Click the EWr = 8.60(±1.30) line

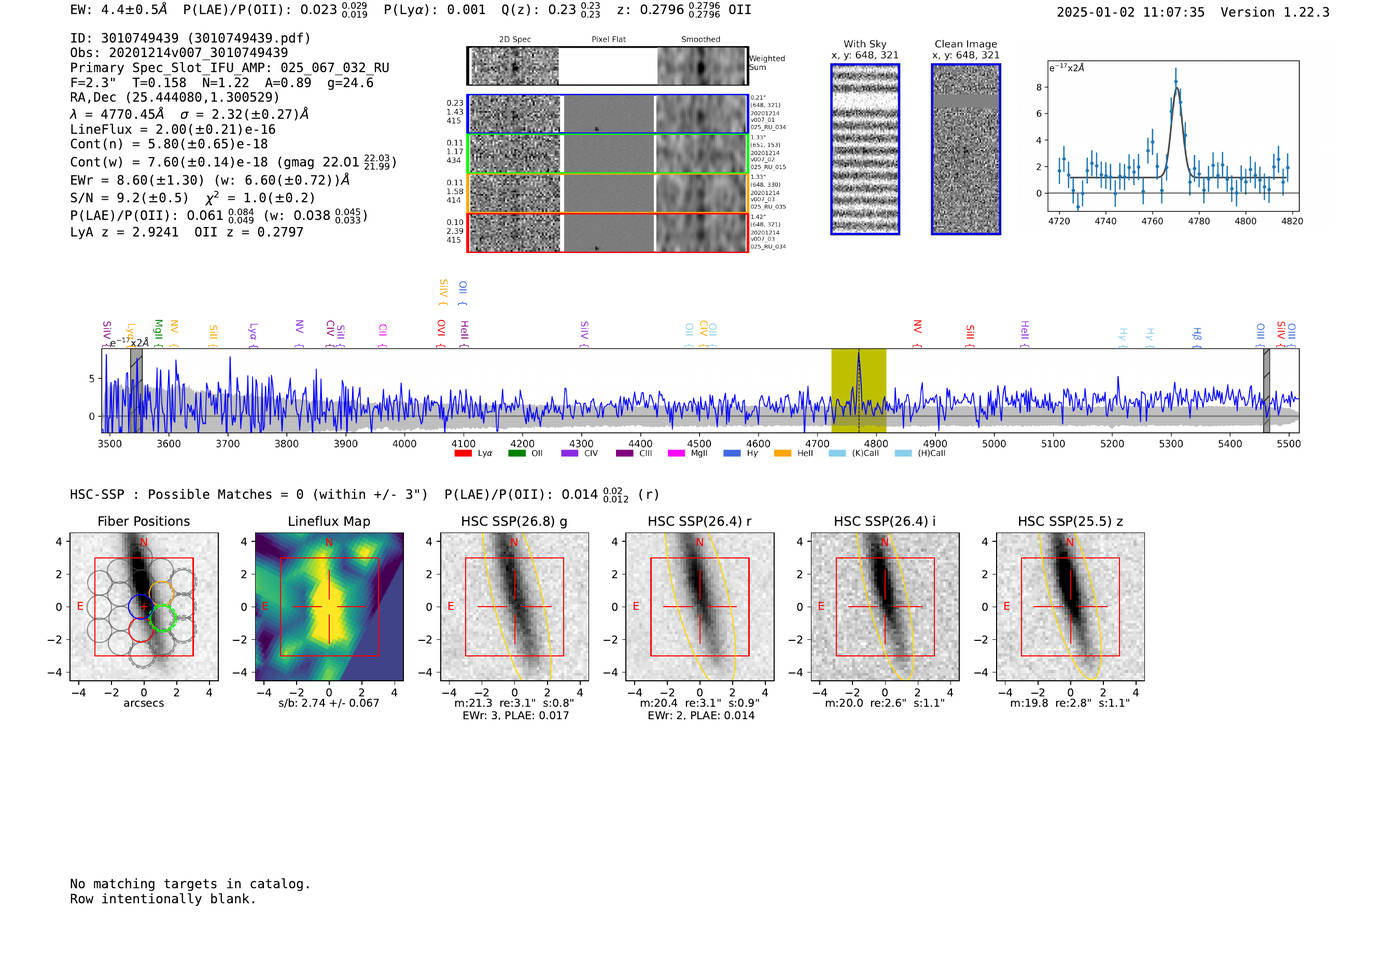(210, 180)
